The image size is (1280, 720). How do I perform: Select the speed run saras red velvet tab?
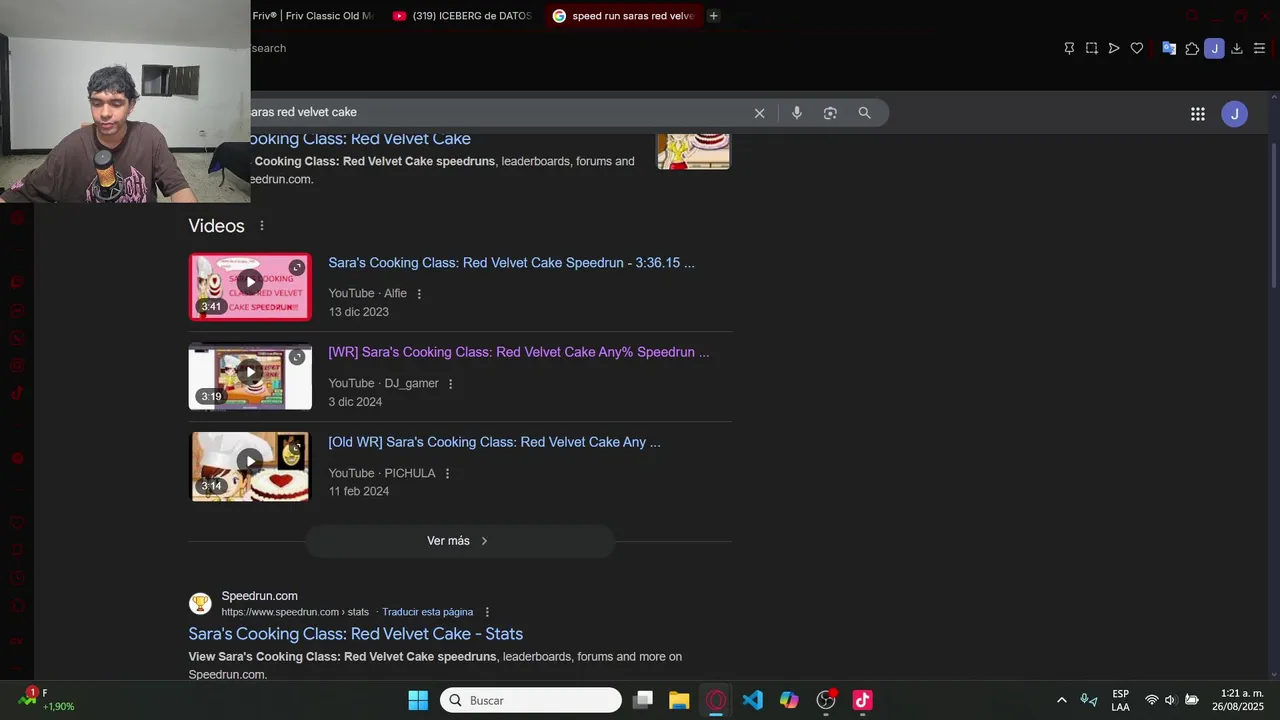pos(624,16)
